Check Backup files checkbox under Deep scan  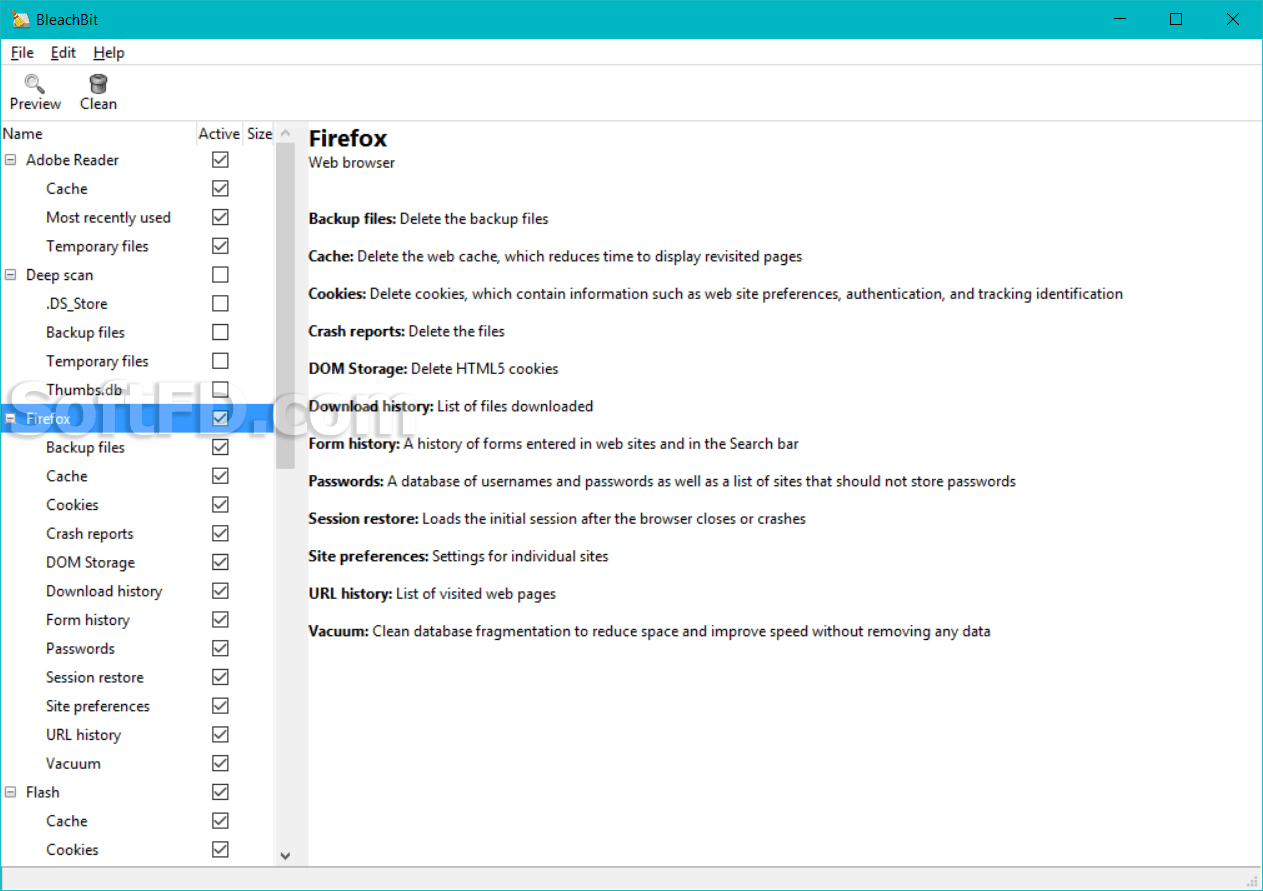220,332
